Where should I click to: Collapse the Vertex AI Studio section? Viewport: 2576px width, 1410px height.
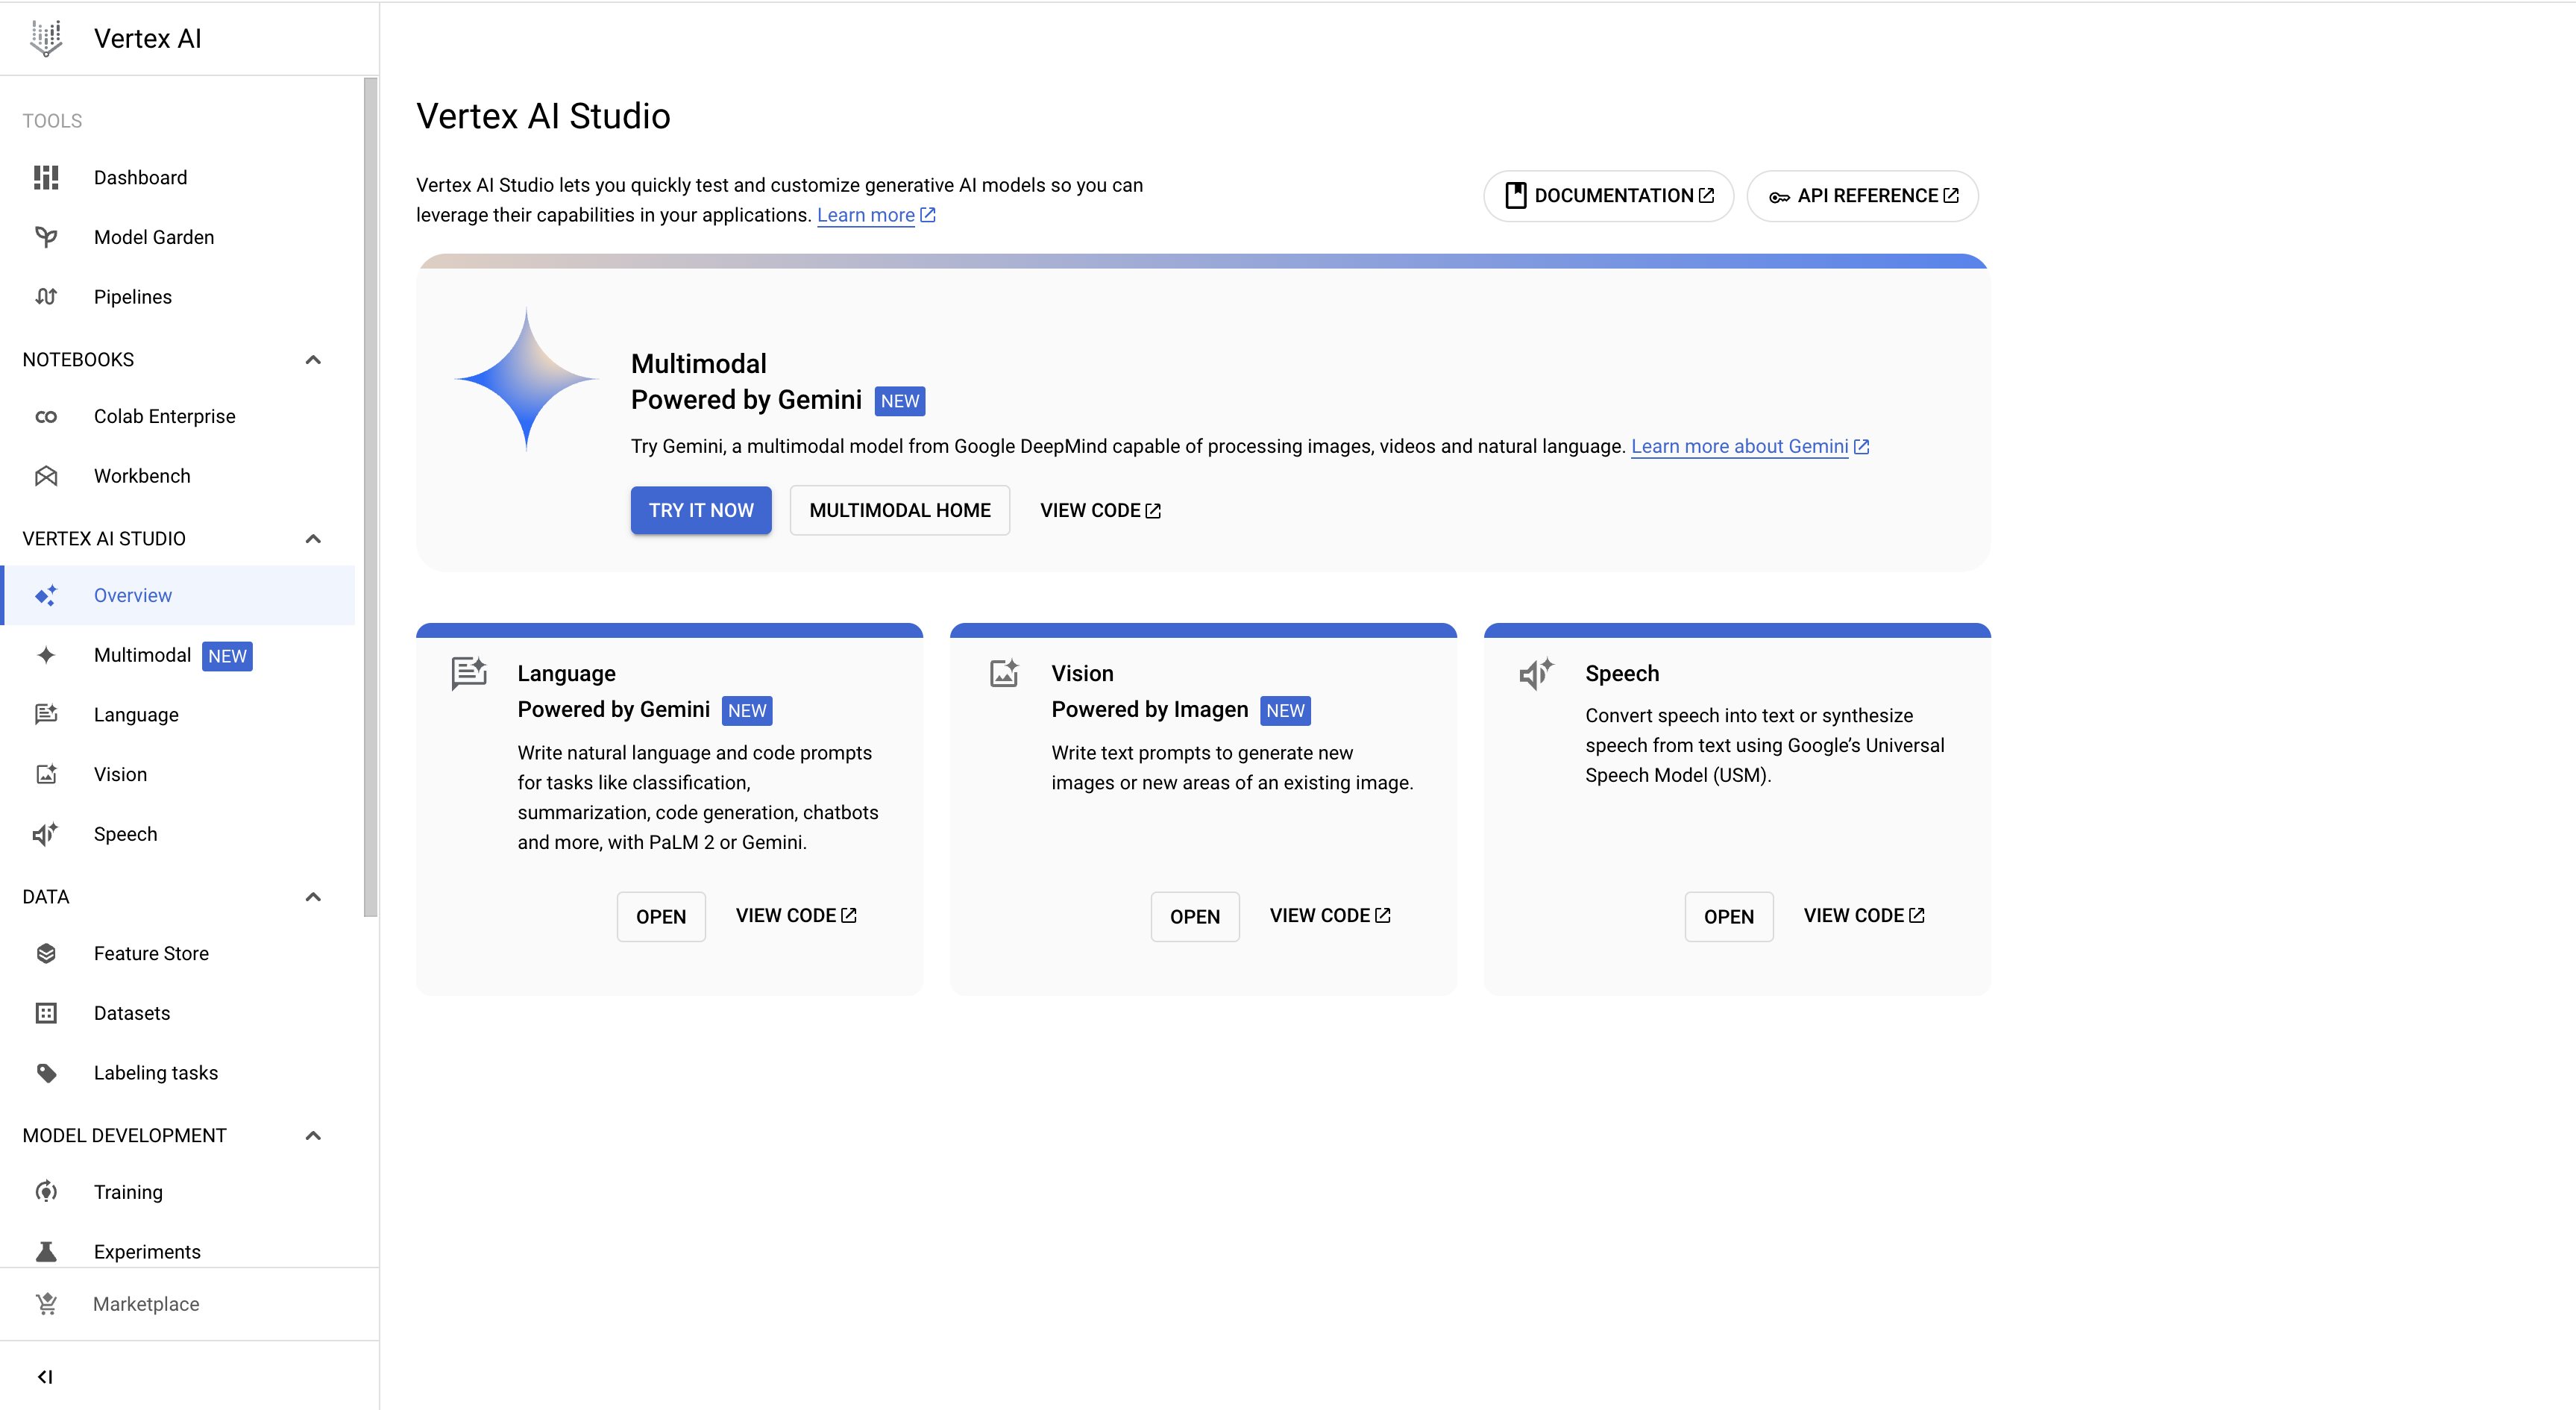[x=313, y=538]
